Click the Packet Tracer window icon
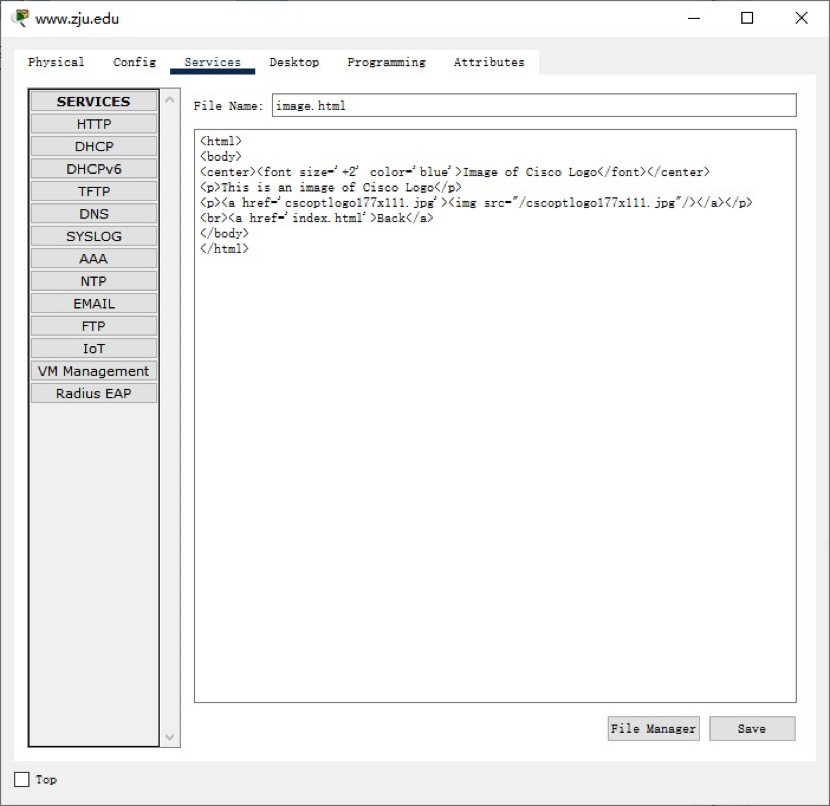830x806 pixels. (x=20, y=18)
